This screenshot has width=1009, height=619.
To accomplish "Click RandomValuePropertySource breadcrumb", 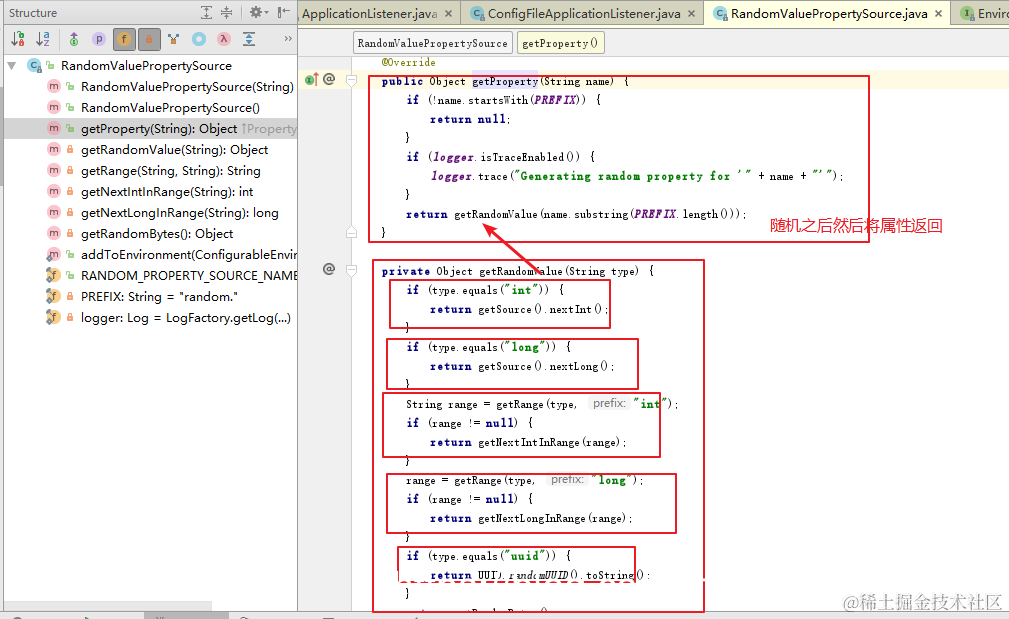I will pyautogui.click(x=432, y=43).
